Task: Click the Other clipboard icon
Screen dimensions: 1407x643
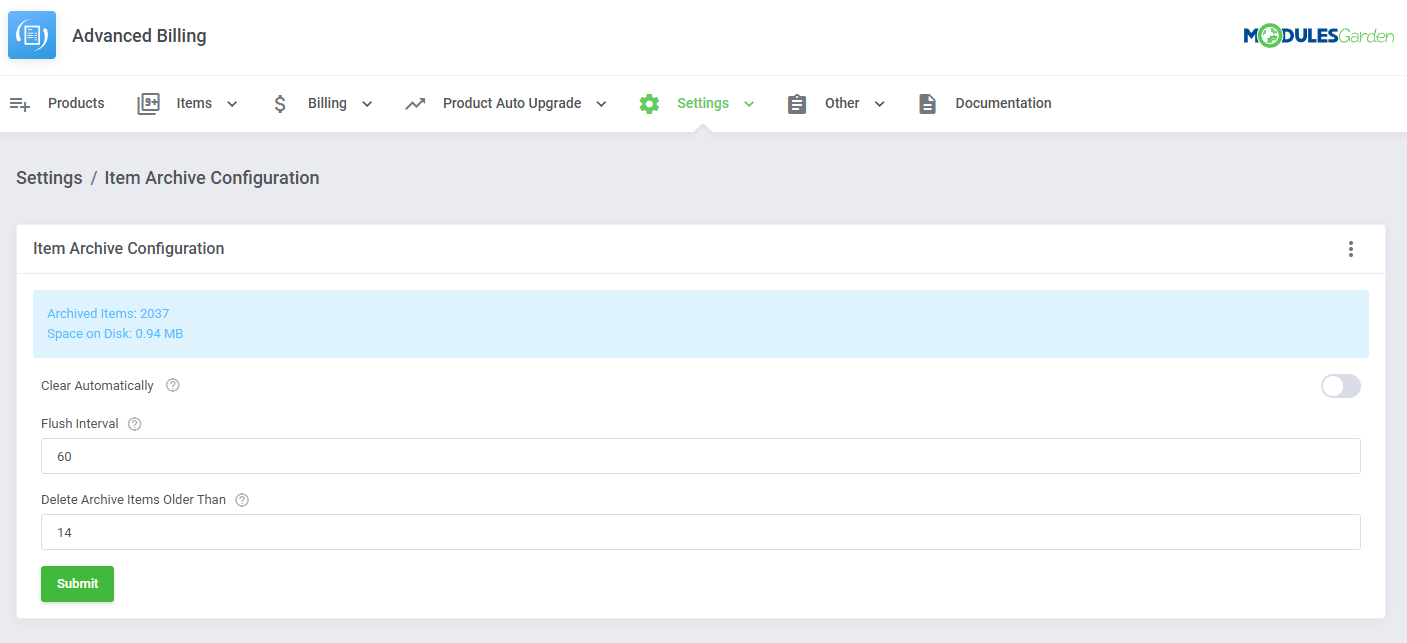Action: [x=797, y=104]
